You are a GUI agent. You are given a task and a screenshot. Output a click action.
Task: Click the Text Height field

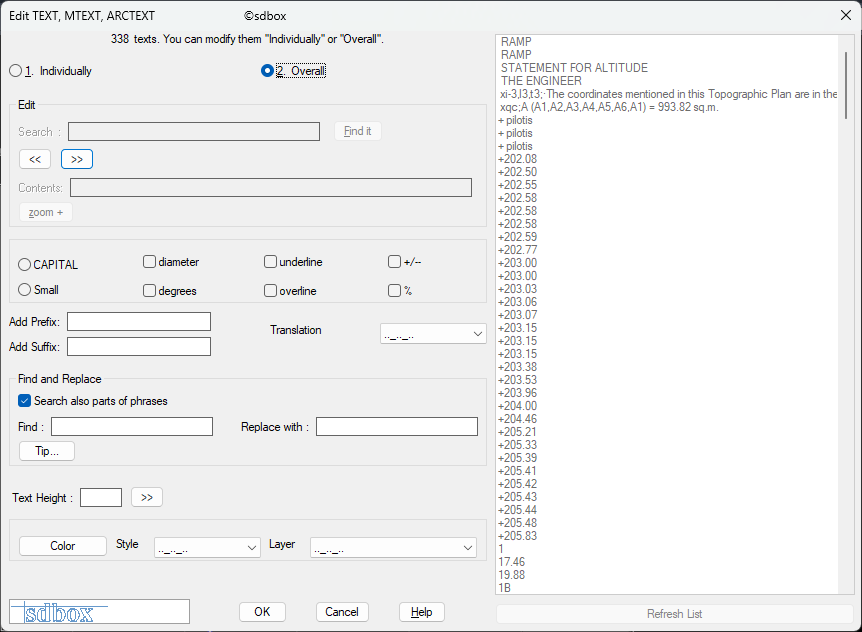click(x=101, y=497)
